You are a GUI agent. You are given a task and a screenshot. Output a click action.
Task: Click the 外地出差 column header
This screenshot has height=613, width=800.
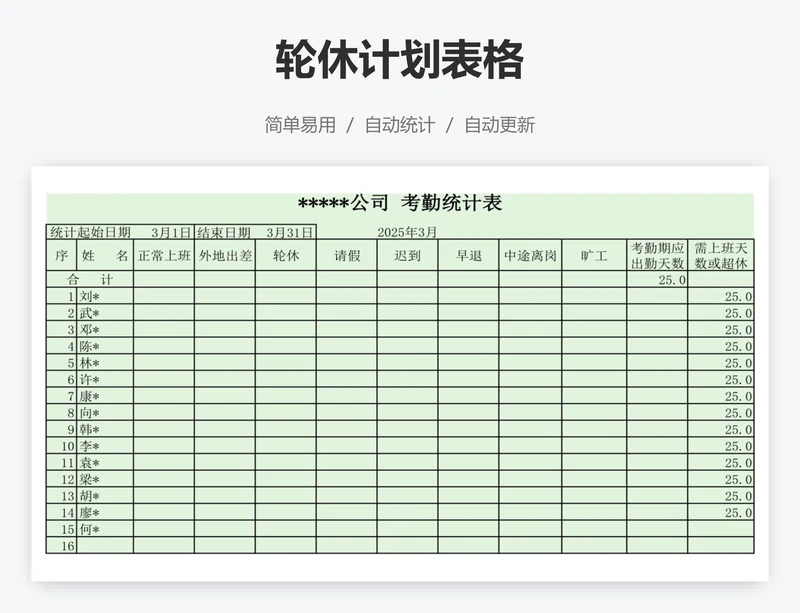point(225,255)
